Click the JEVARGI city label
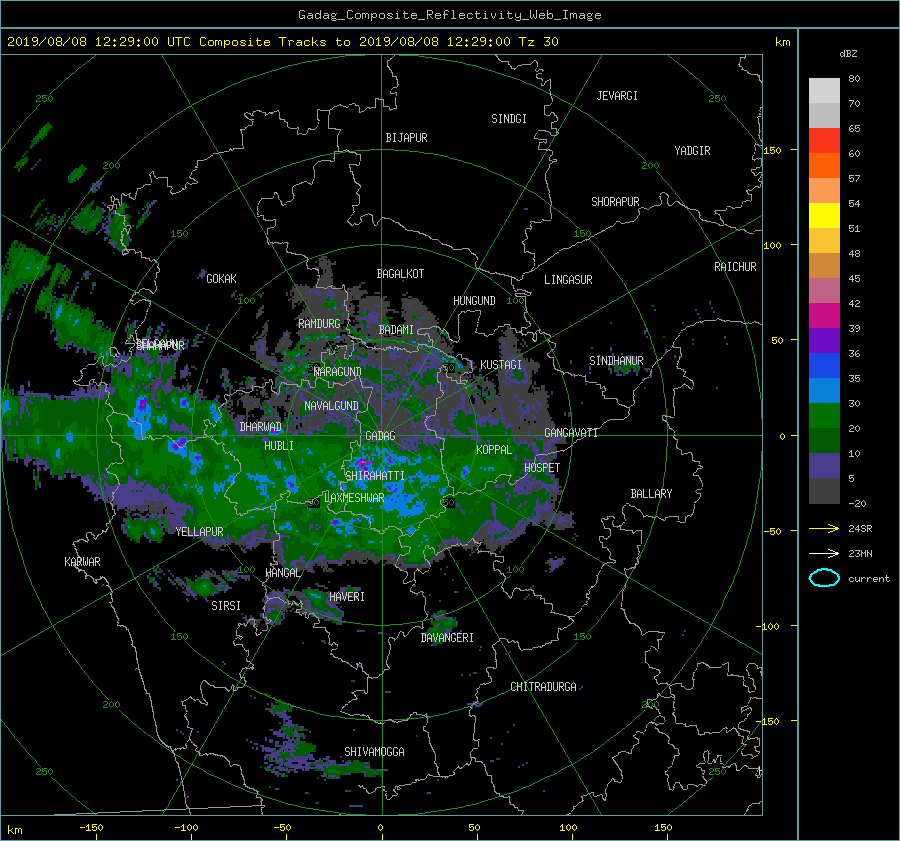This screenshot has width=900, height=841. coord(617,96)
